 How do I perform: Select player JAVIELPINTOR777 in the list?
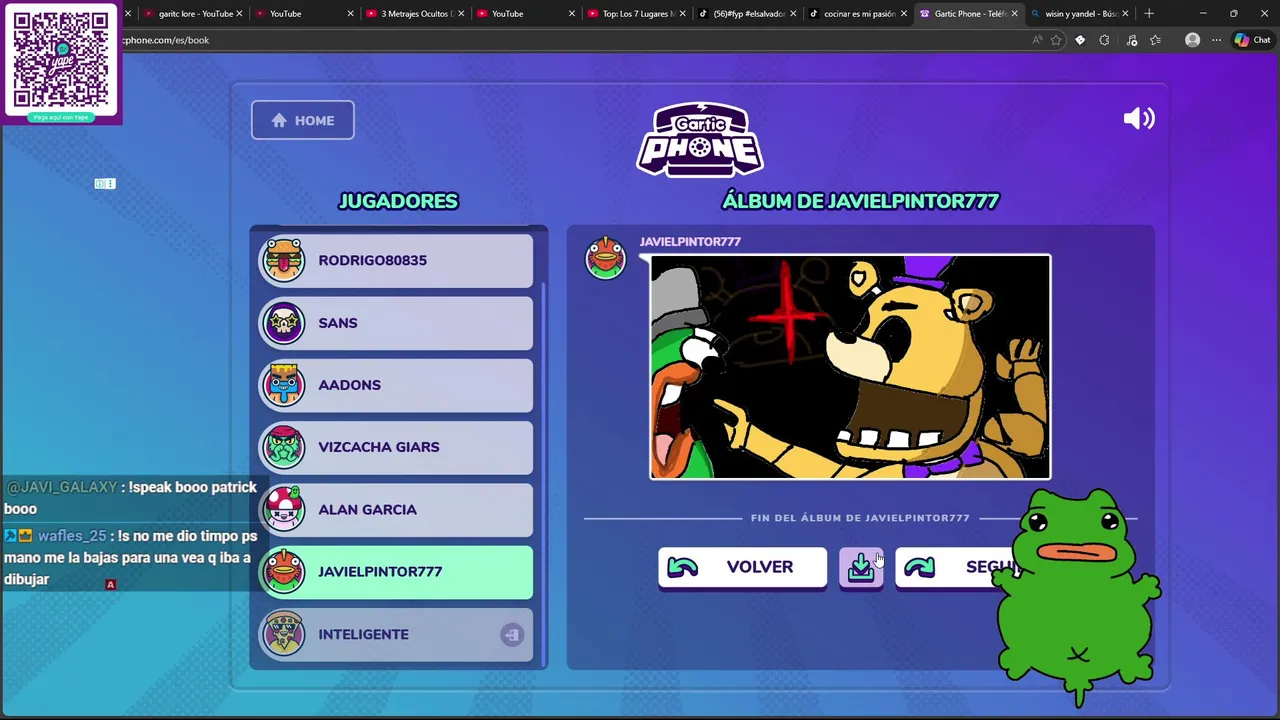(397, 572)
